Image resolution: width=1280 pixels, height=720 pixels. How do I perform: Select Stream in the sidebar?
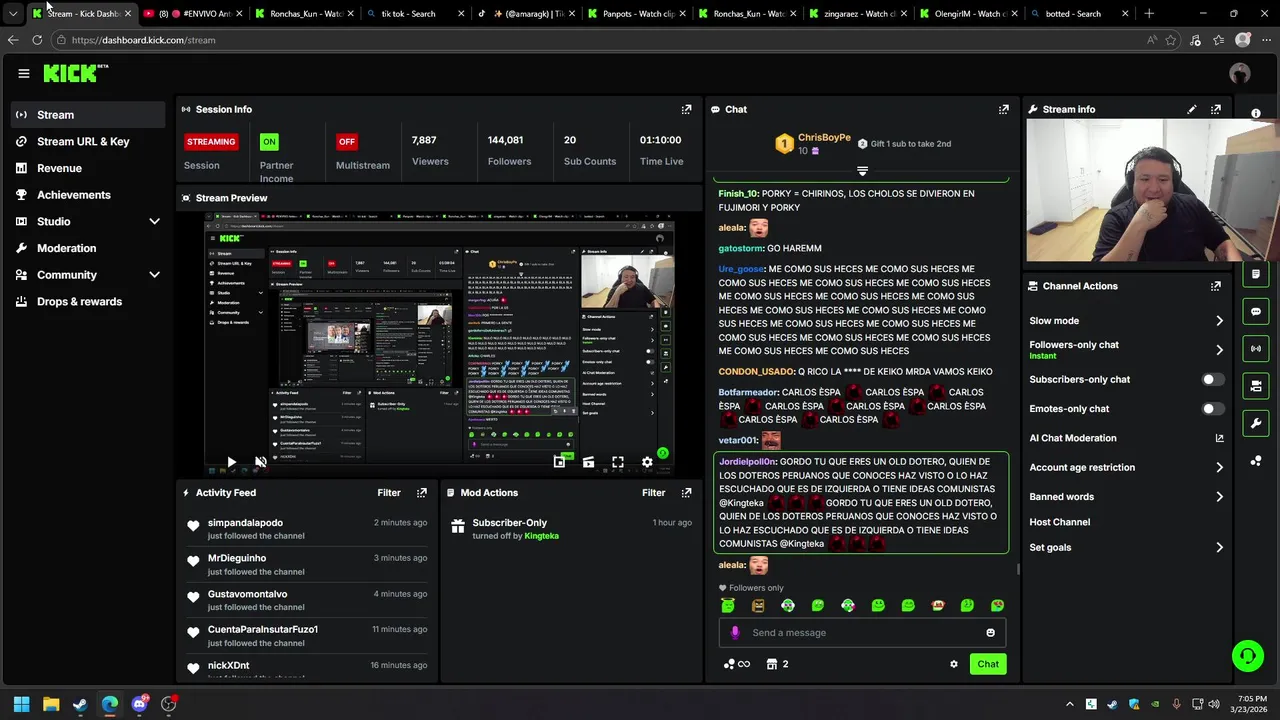pos(88,115)
